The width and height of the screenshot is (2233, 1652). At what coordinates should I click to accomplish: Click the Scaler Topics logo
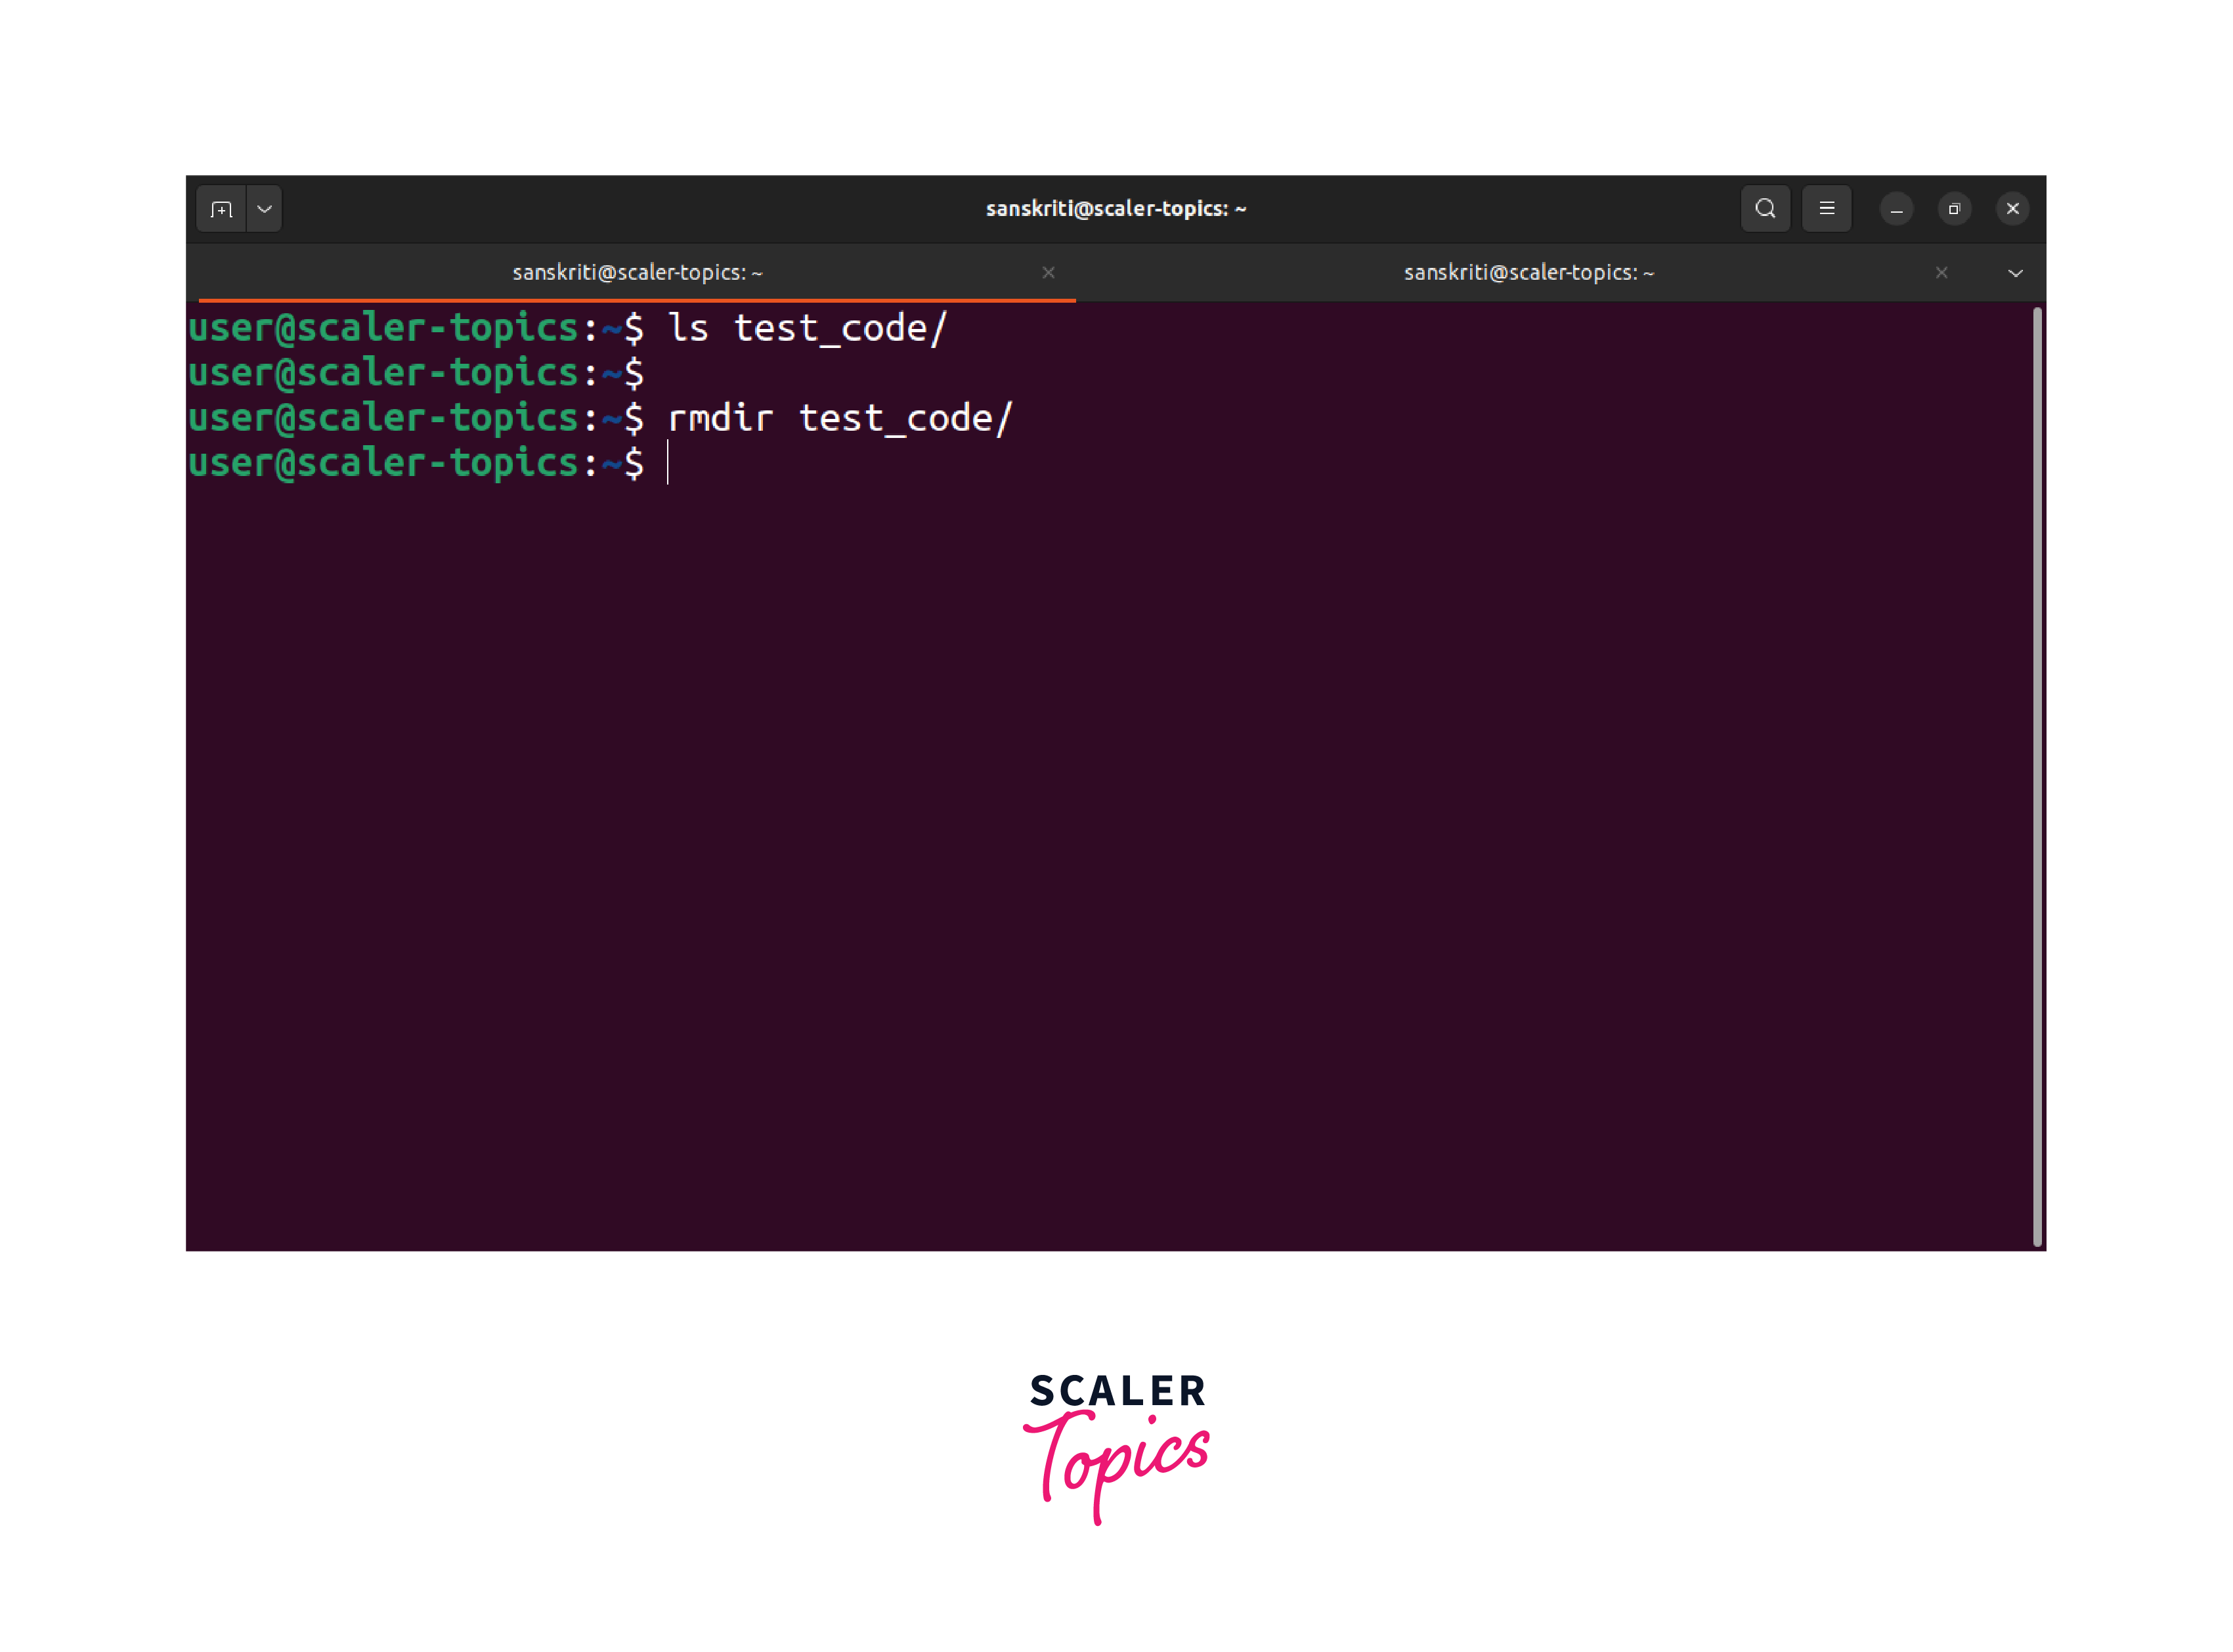tap(1116, 1446)
